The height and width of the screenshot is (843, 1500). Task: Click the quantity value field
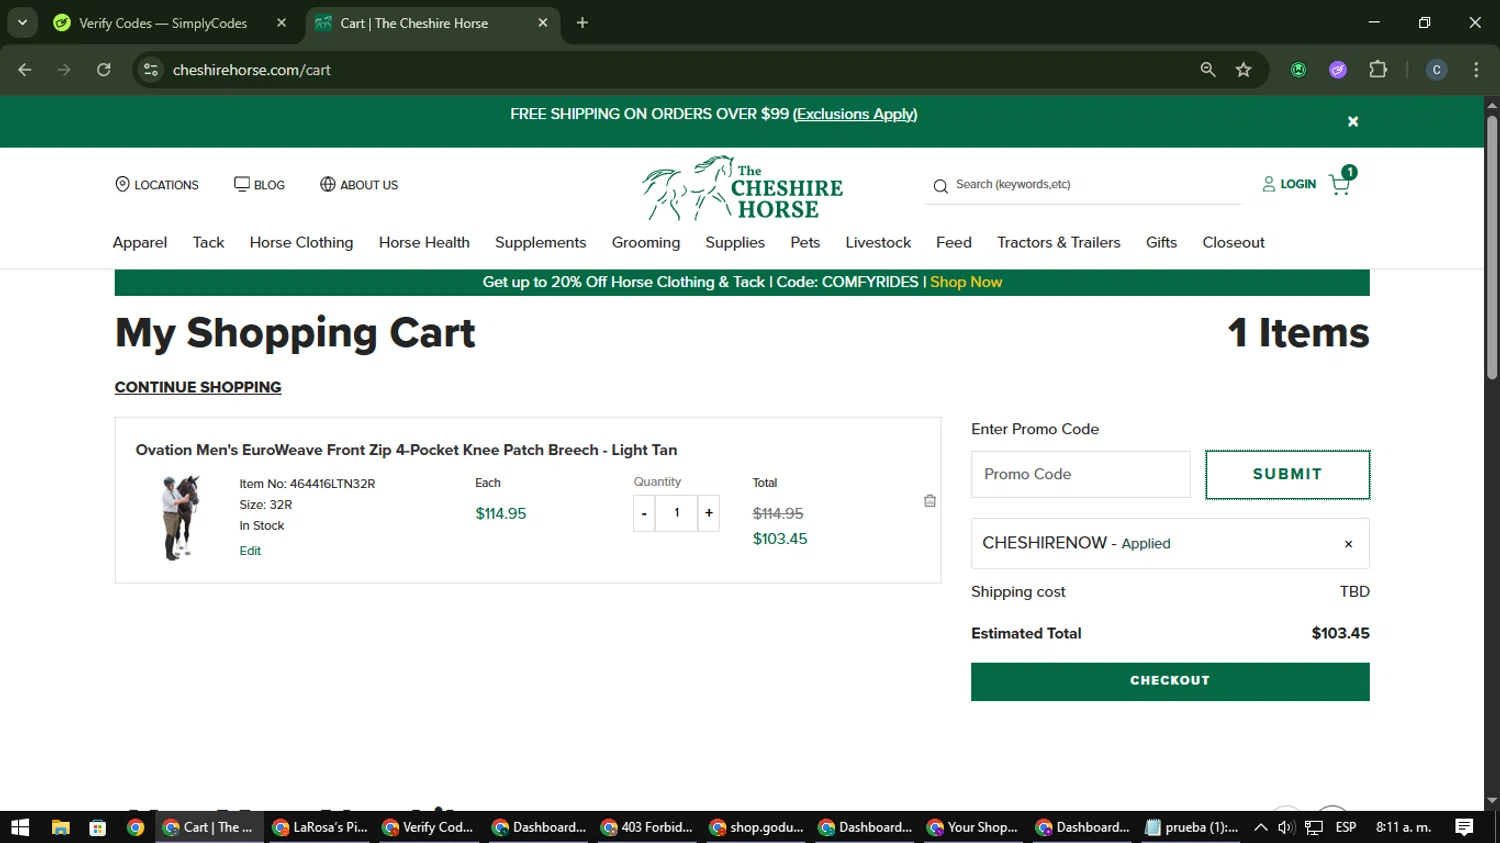coord(677,514)
